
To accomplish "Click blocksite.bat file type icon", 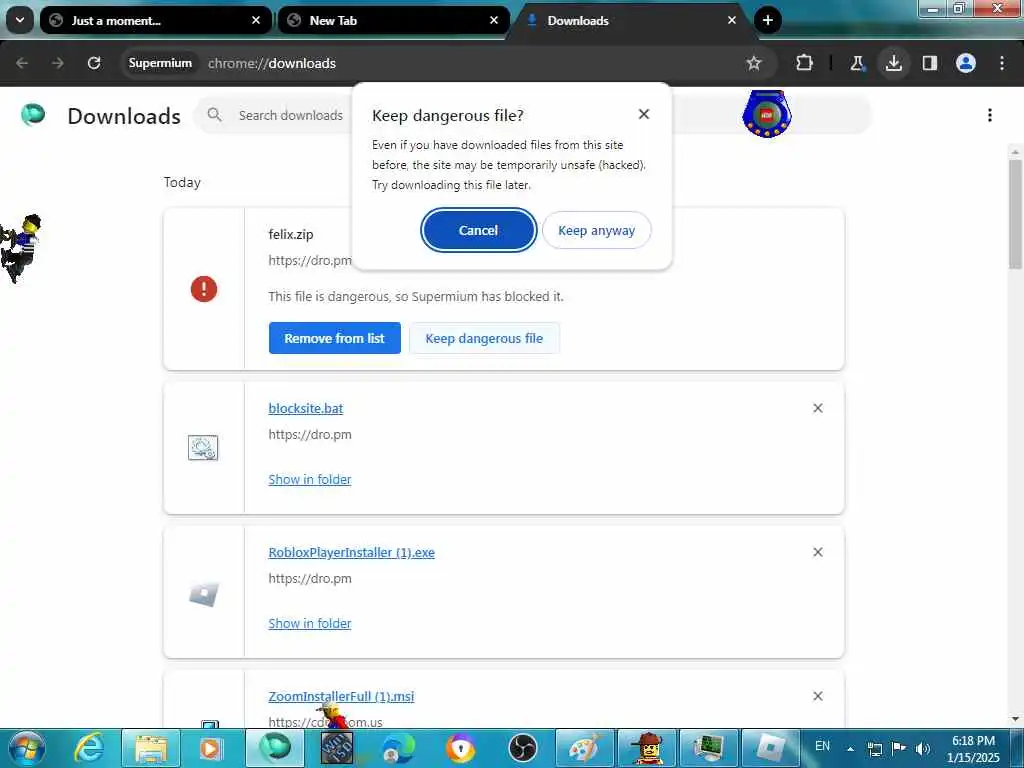I will point(203,447).
